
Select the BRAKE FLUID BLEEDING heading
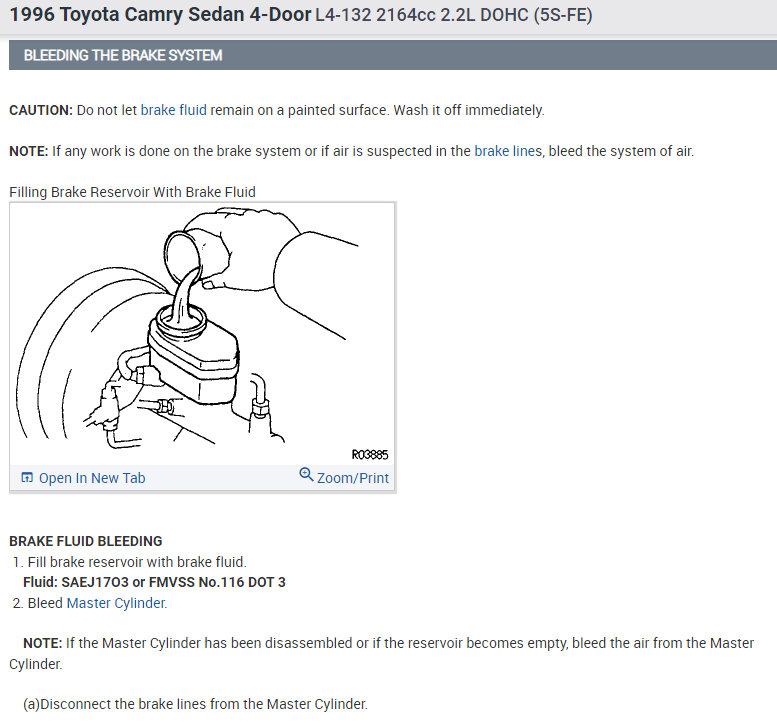click(86, 541)
